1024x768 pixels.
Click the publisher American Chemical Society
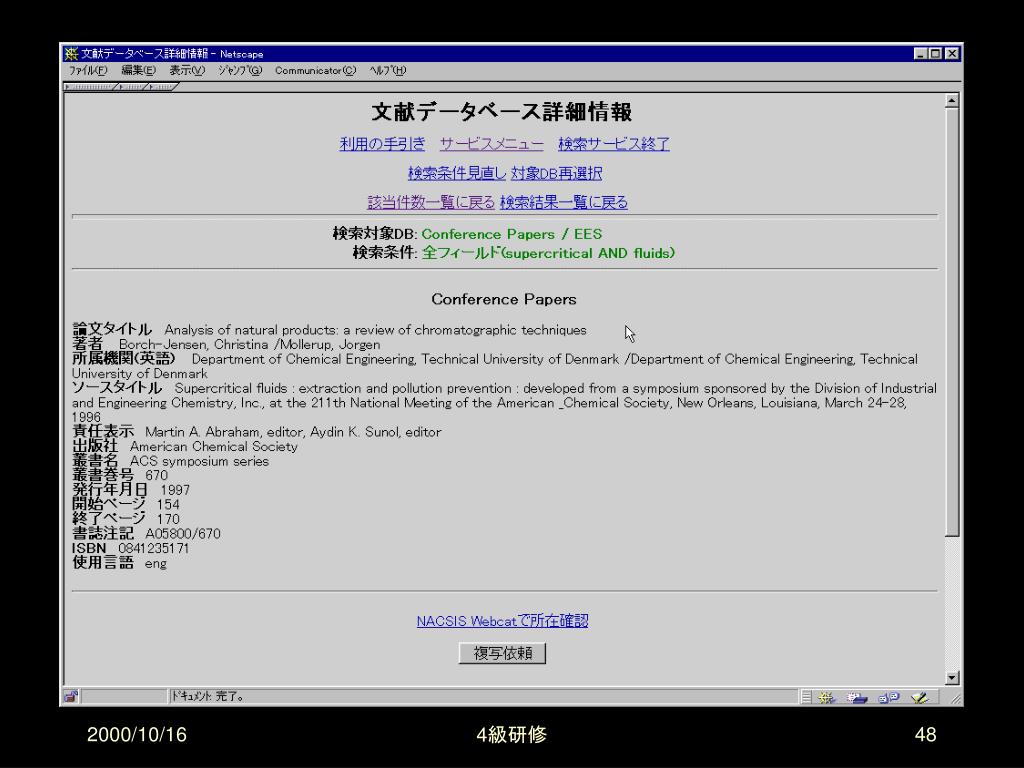tap(214, 446)
